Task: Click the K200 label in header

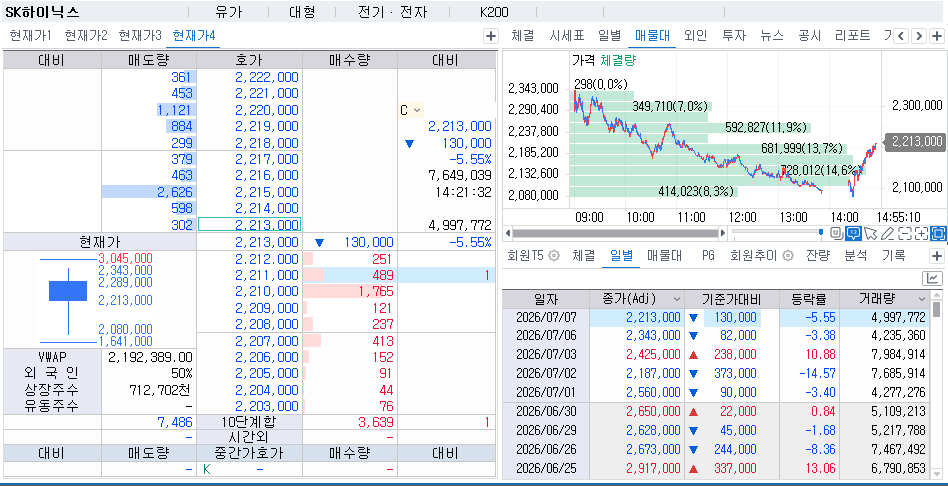Action: coord(494,12)
